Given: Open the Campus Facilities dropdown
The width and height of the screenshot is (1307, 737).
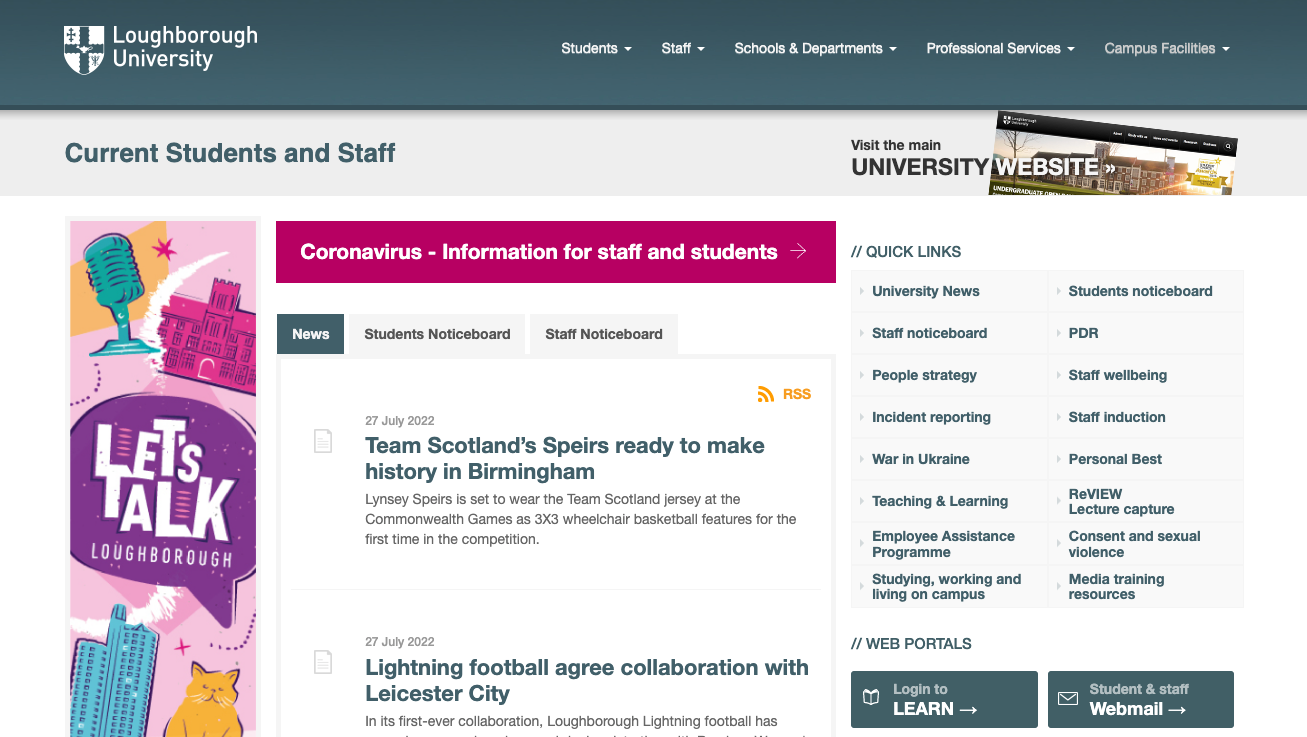Looking at the screenshot, I should [1166, 48].
